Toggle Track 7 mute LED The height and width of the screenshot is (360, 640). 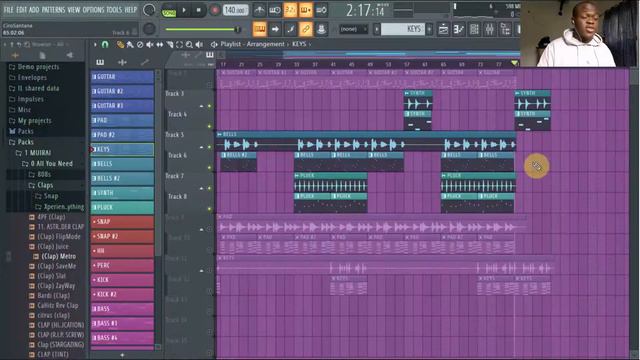coord(209,188)
